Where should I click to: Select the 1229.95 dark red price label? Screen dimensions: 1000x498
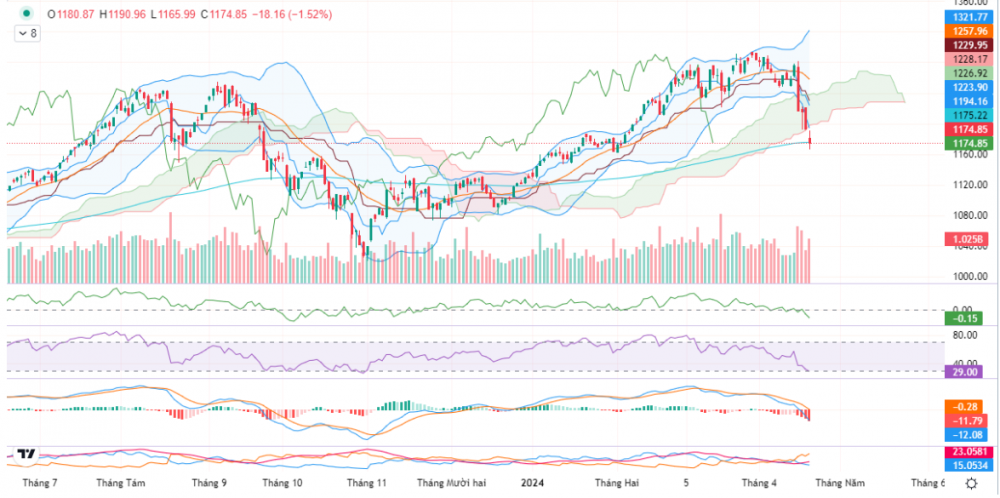point(968,45)
